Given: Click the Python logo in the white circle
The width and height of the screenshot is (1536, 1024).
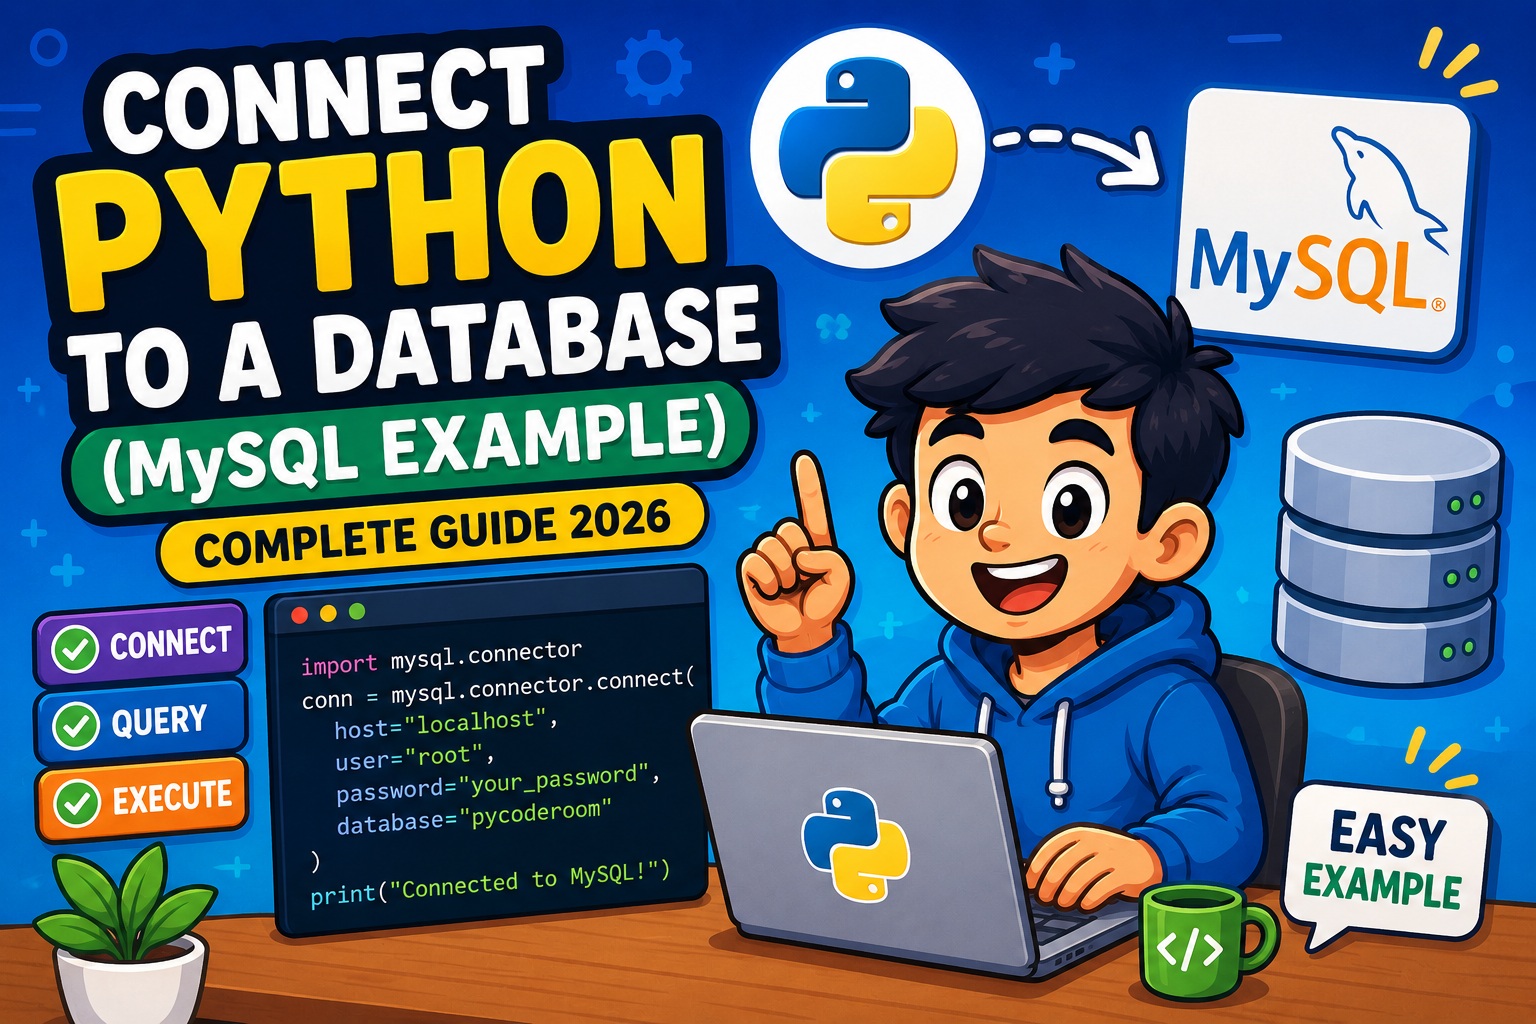Looking at the screenshot, I should [x=867, y=150].
